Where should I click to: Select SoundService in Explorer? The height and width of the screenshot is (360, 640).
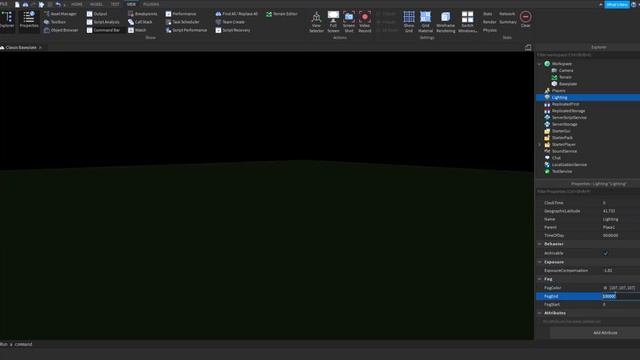tap(564, 151)
